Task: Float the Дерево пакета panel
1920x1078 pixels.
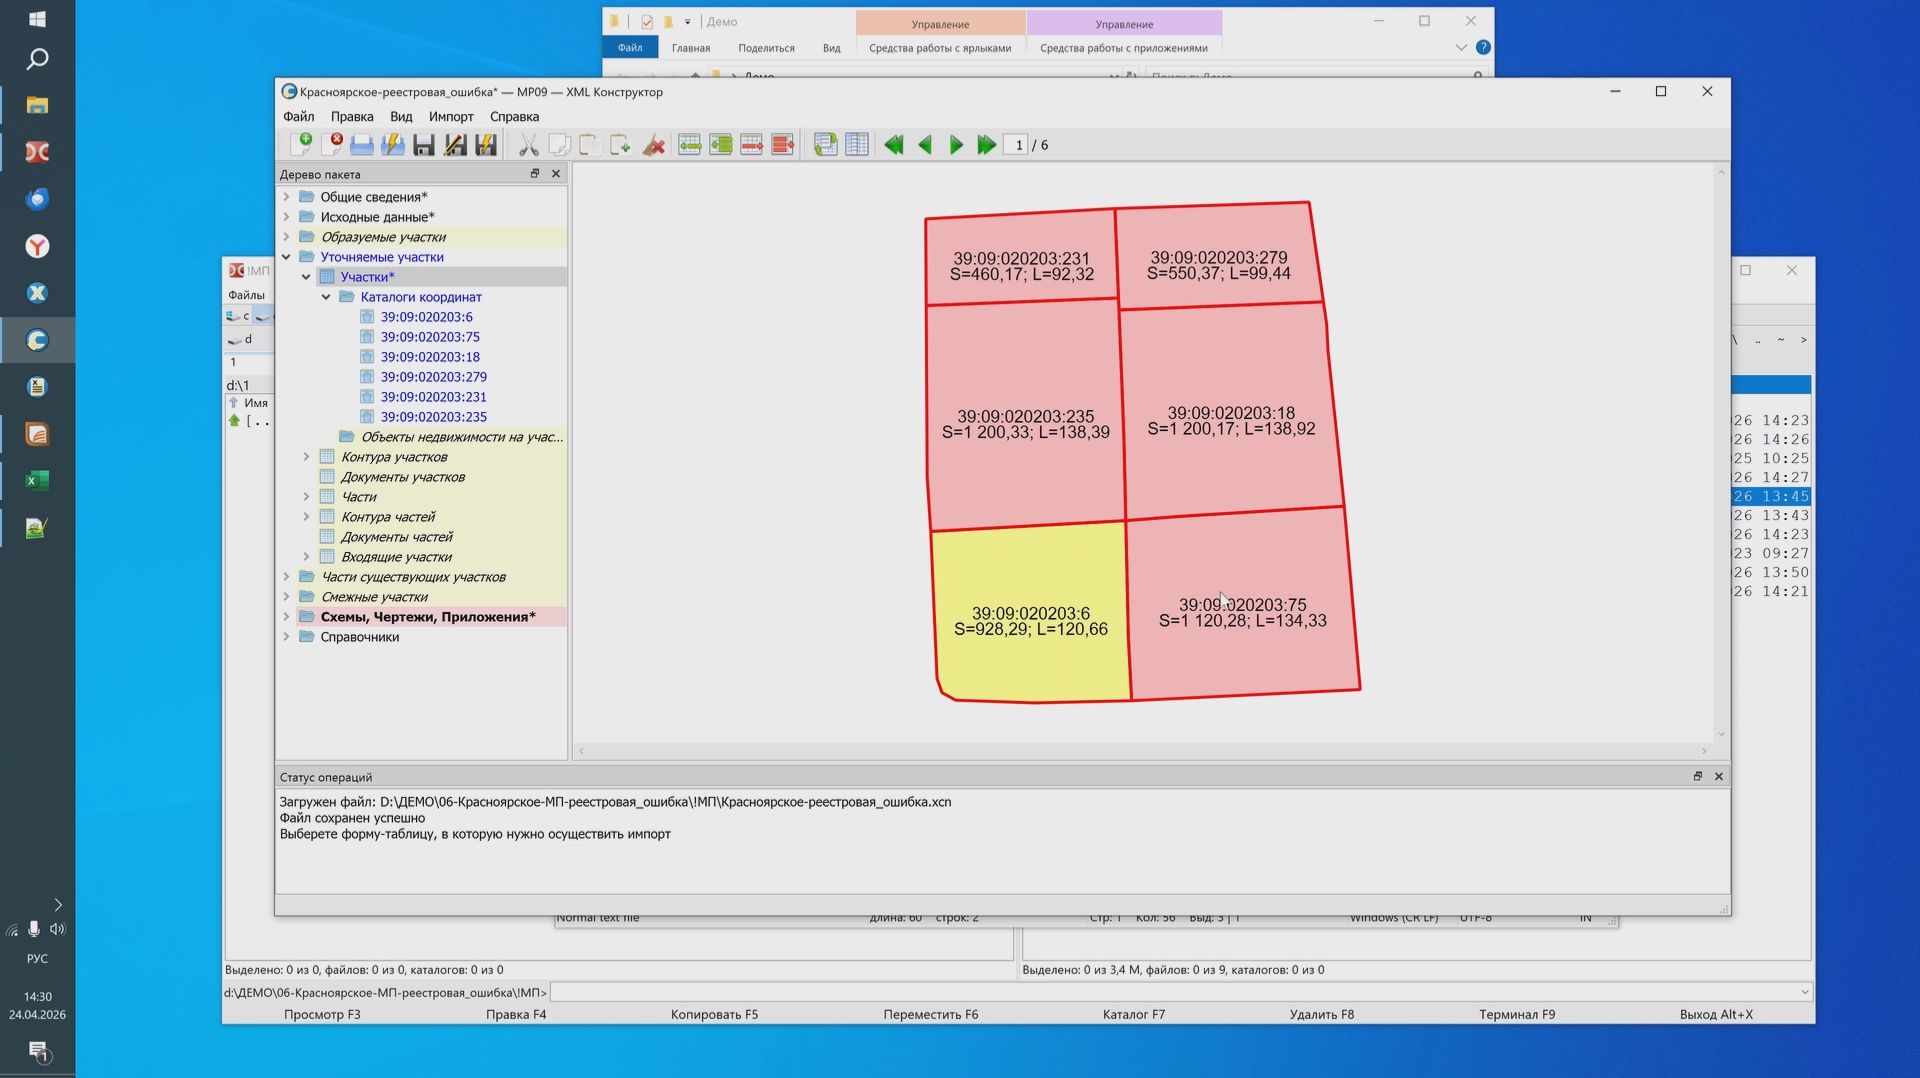Action: click(535, 174)
